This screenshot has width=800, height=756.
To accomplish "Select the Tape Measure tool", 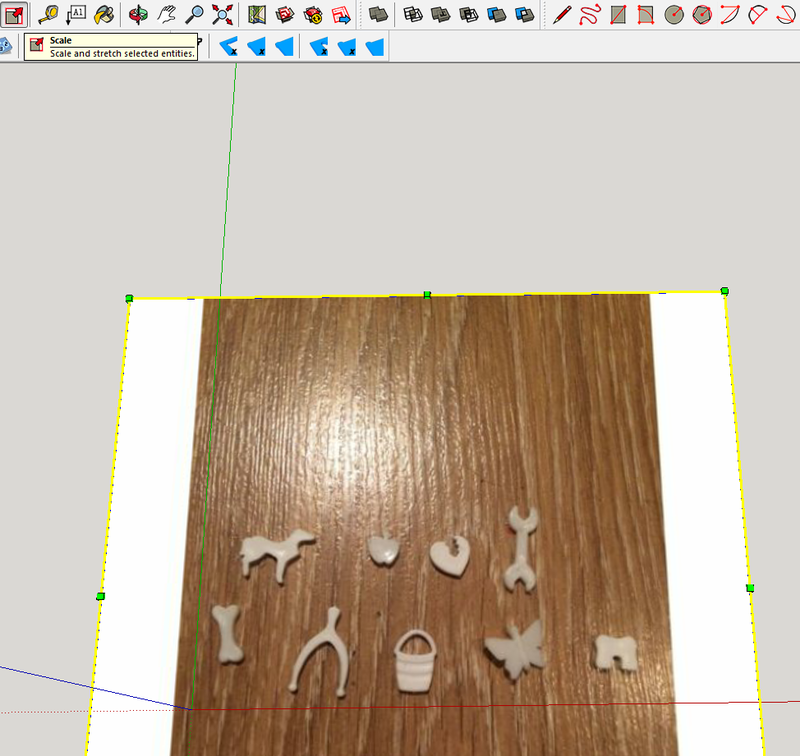I will (48, 15).
